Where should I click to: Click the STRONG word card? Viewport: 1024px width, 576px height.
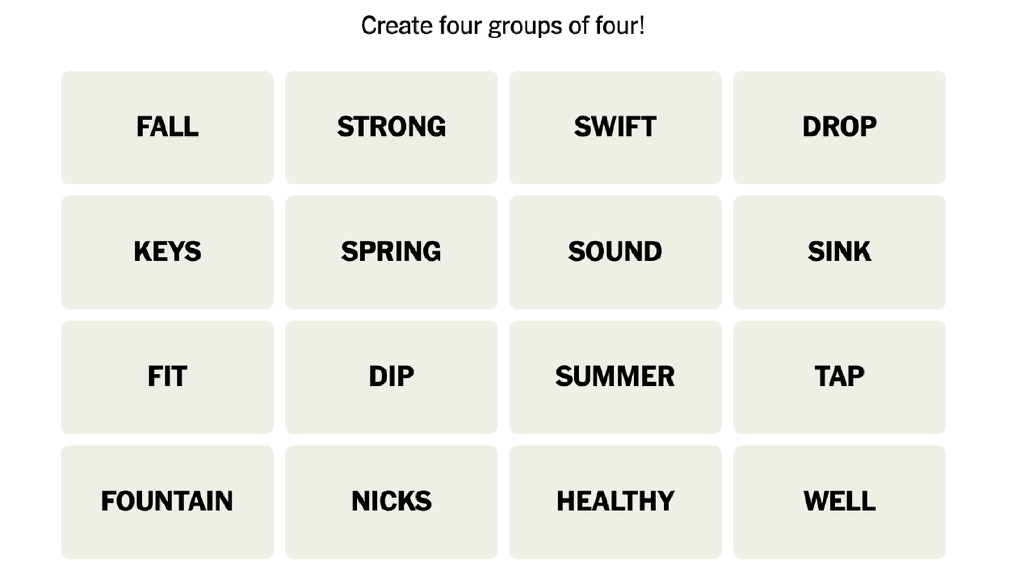[x=391, y=127]
